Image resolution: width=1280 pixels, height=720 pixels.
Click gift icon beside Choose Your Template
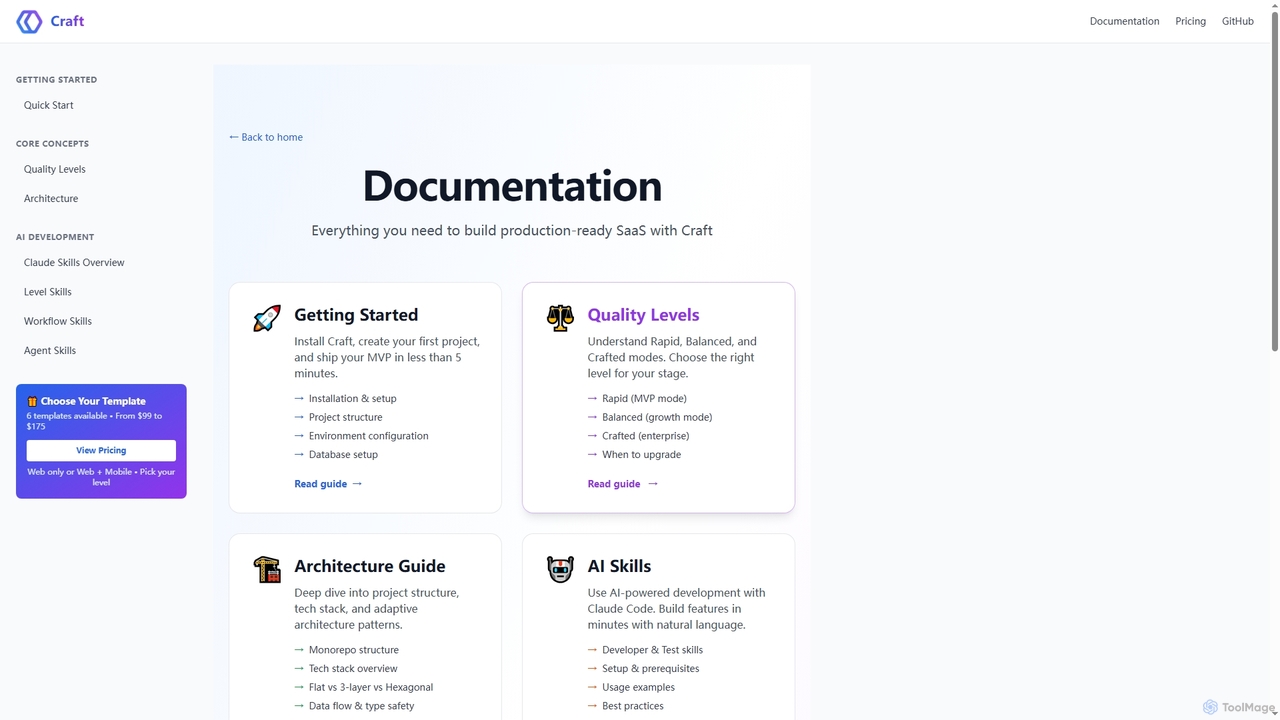(32, 401)
